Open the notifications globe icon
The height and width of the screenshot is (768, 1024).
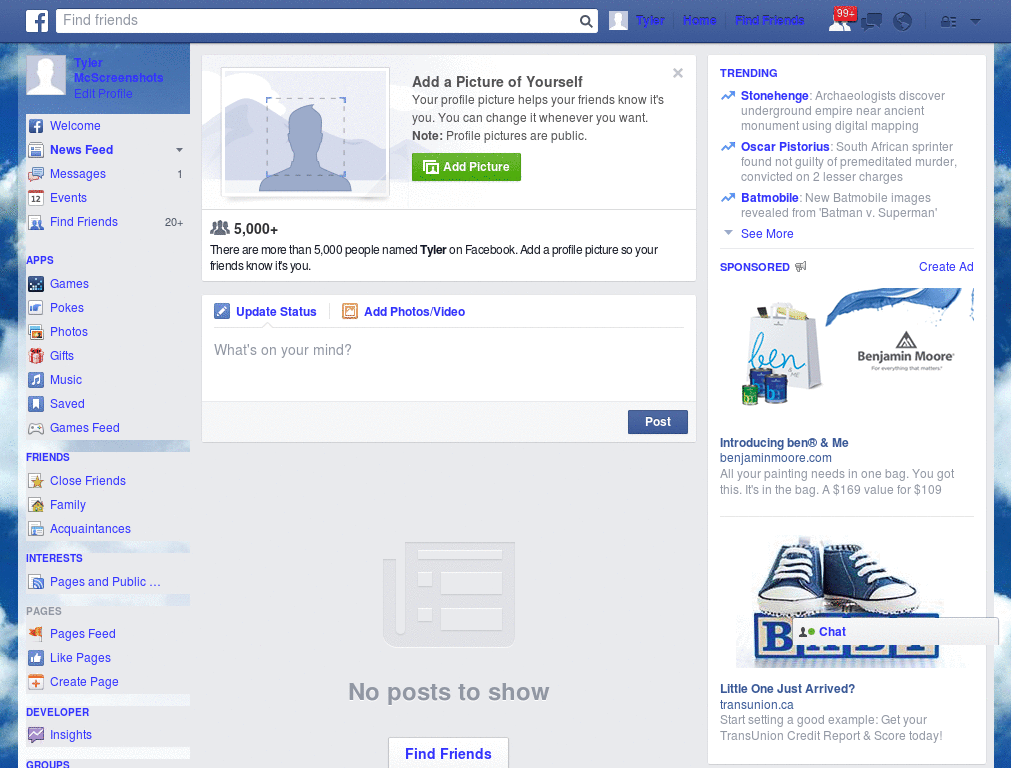pyautogui.click(x=902, y=22)
